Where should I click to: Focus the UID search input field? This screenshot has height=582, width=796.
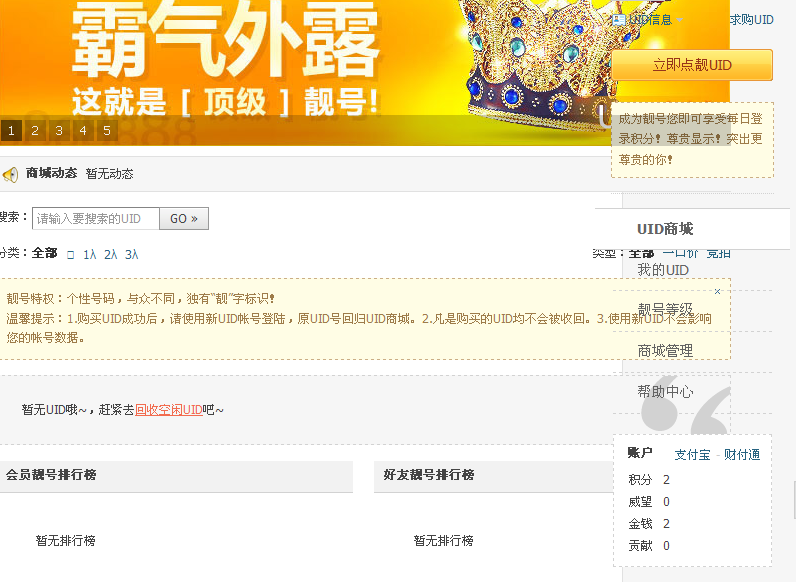[x=96, y=218]
